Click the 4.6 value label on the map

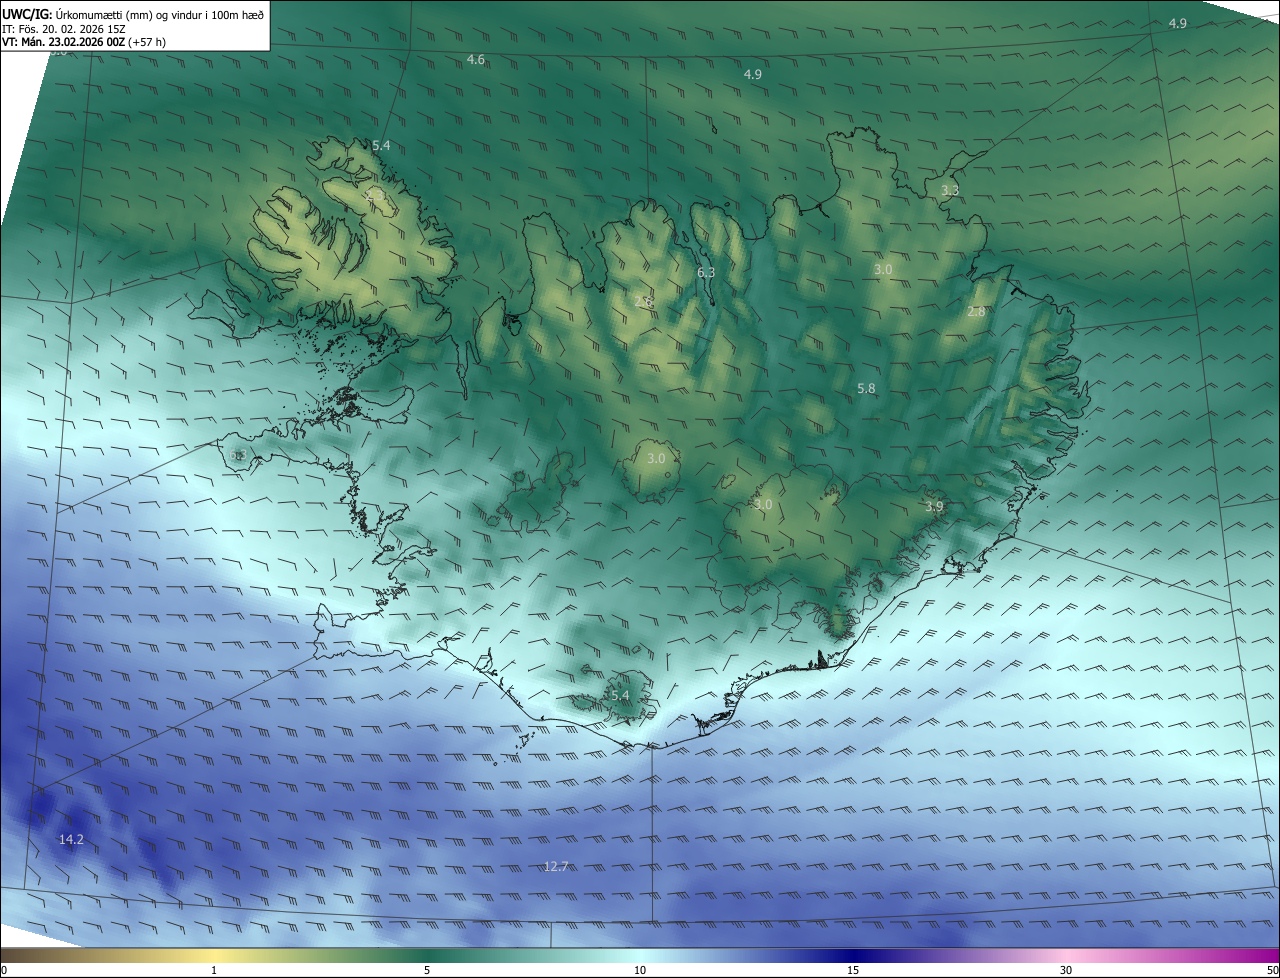[x=476, y=60]
